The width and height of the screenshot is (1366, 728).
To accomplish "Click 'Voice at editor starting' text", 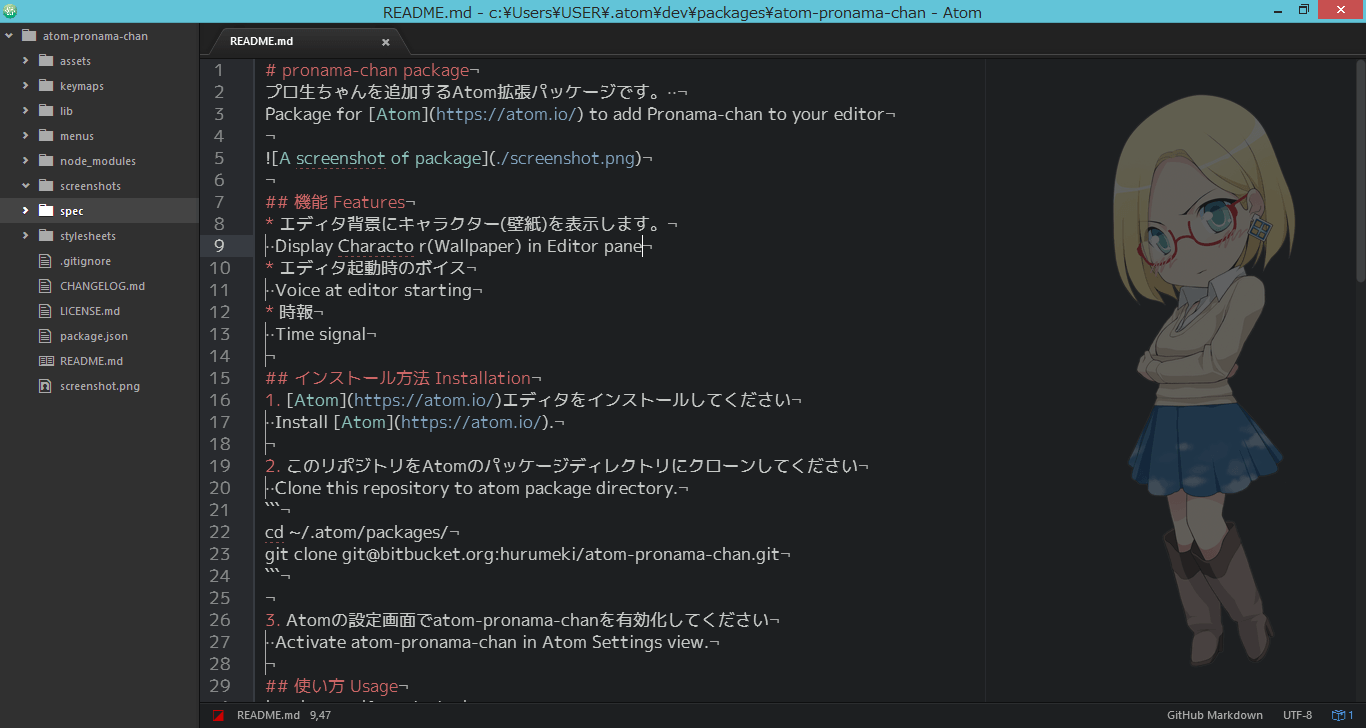I will click(x=373, y=290).
